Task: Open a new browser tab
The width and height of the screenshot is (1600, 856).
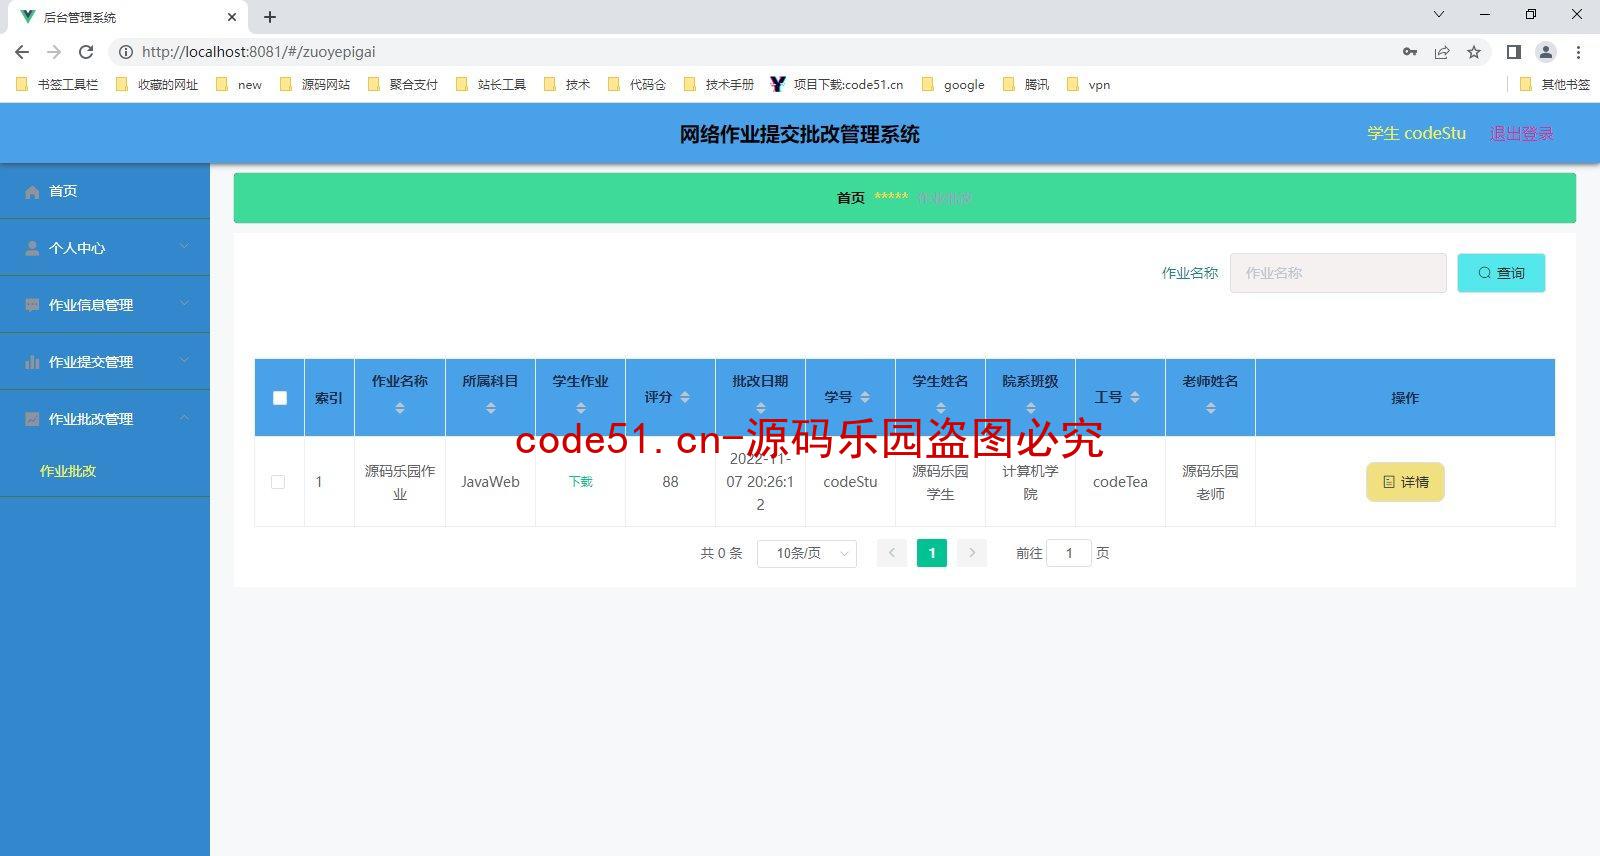Action: (x=270, y=17)
